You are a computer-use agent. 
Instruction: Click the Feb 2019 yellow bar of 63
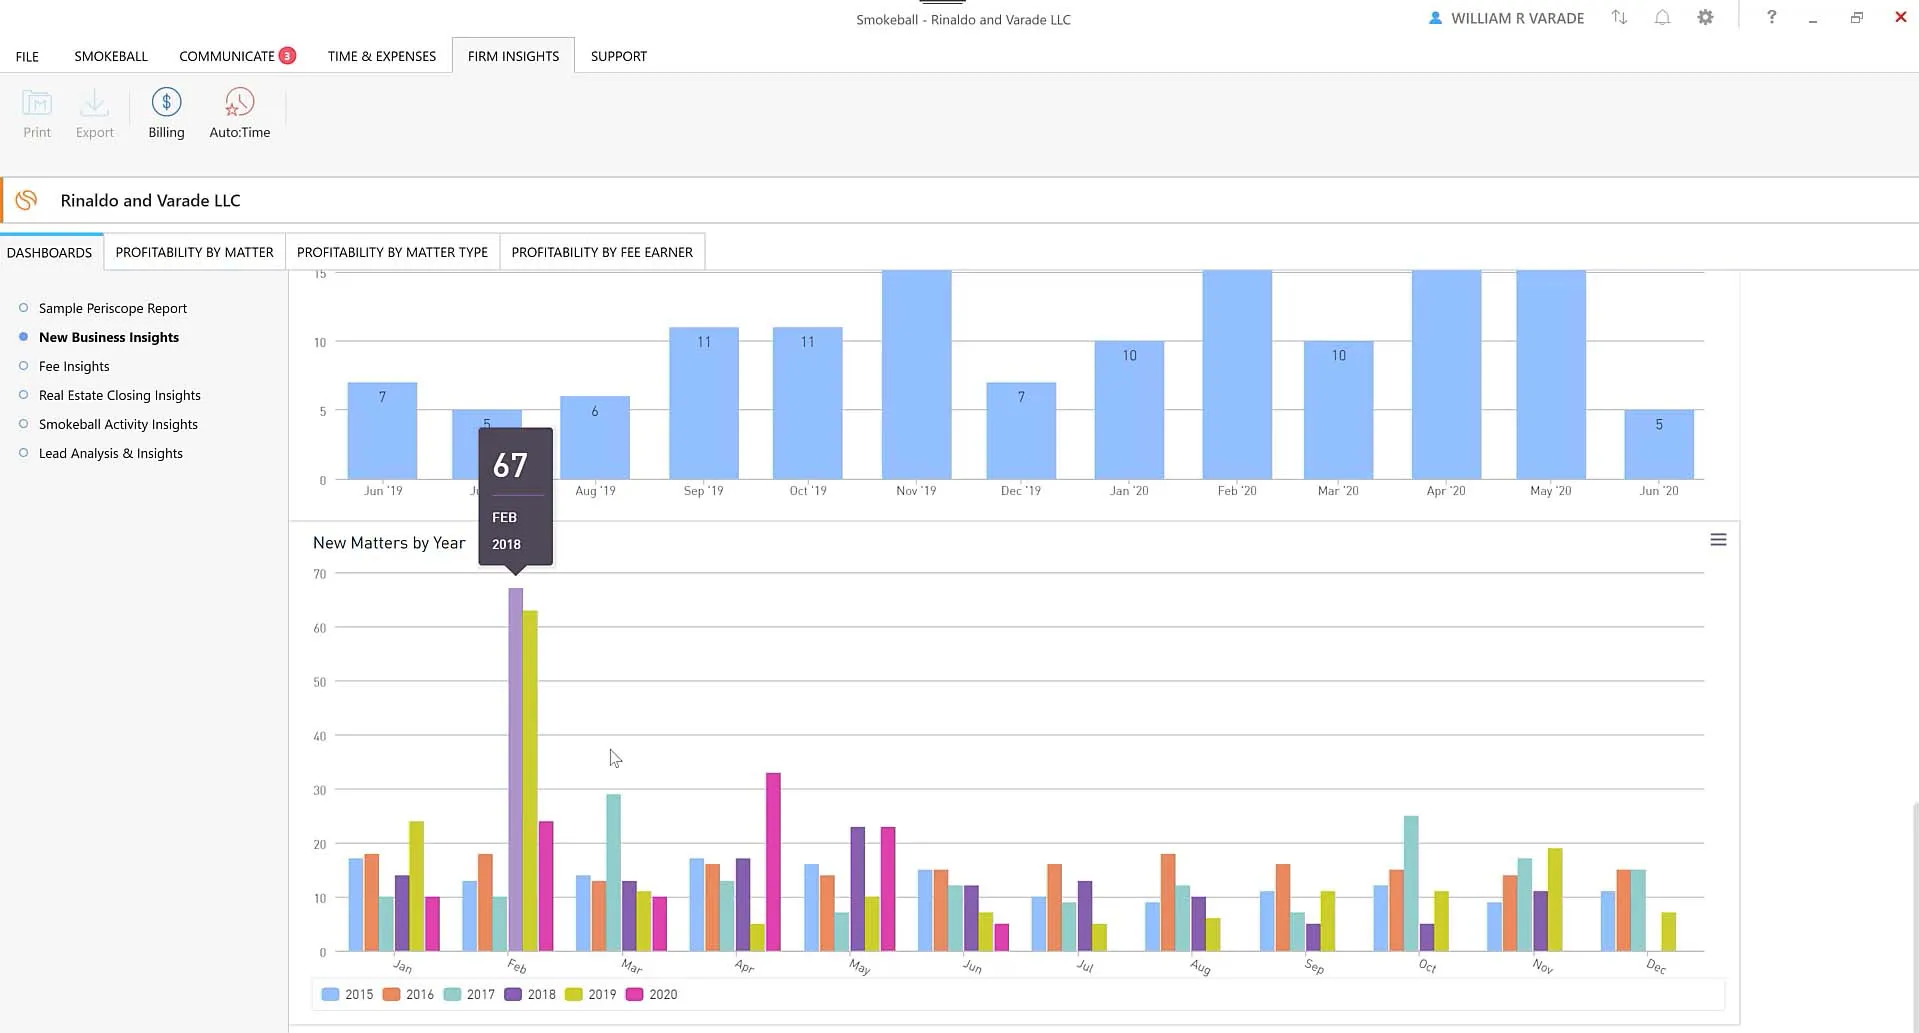[x=531, y=781]
